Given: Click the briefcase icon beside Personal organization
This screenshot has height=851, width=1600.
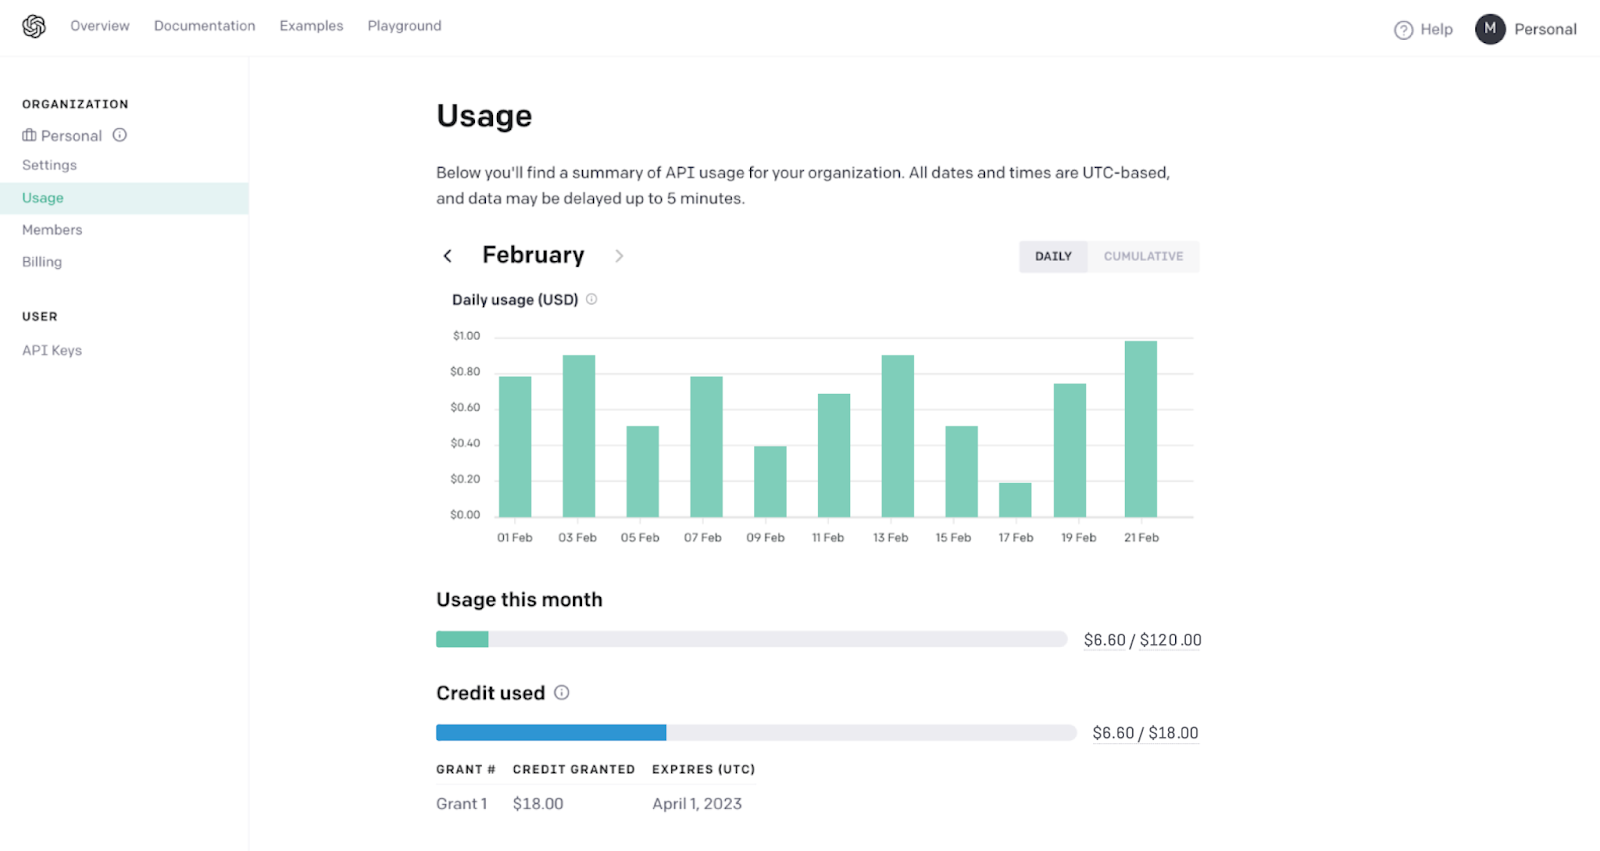Looking at the screenshot, I should pyautogui.click(x=28, y=135).
